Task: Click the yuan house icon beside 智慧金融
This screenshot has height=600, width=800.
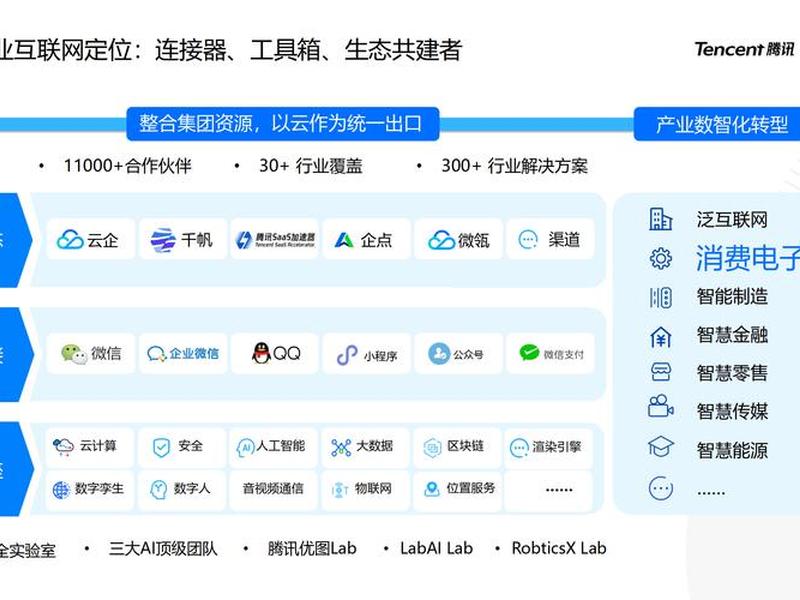Action: pos(661,336)
